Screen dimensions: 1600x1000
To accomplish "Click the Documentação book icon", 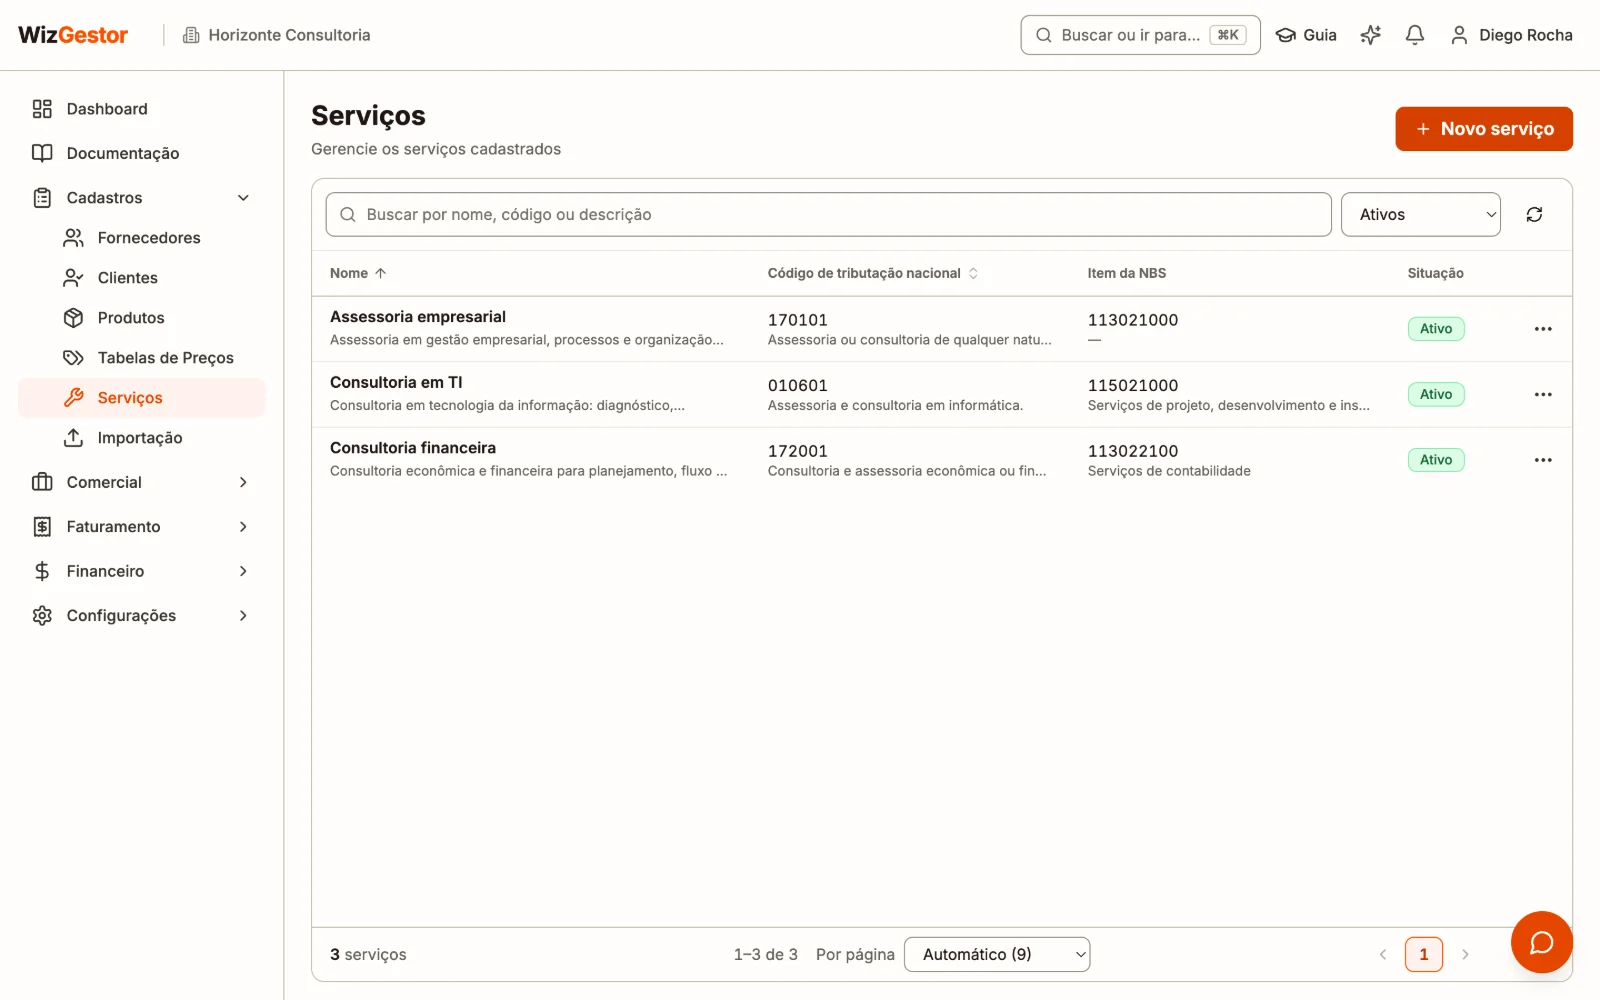I will click(42, 153).
